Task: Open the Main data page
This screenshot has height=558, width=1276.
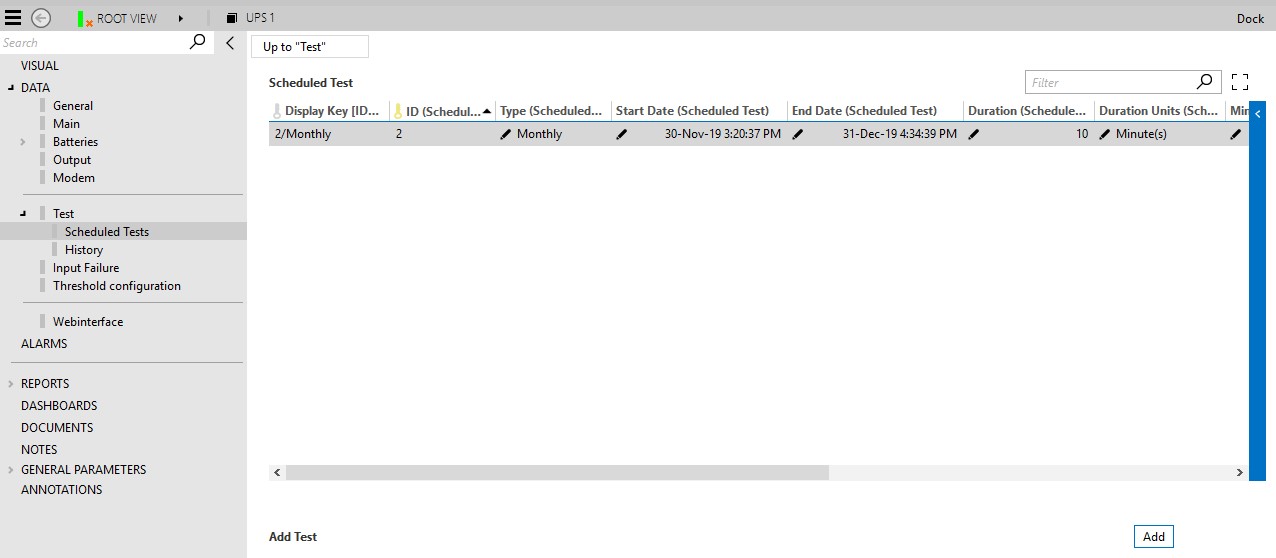Action: pos(66,124)
